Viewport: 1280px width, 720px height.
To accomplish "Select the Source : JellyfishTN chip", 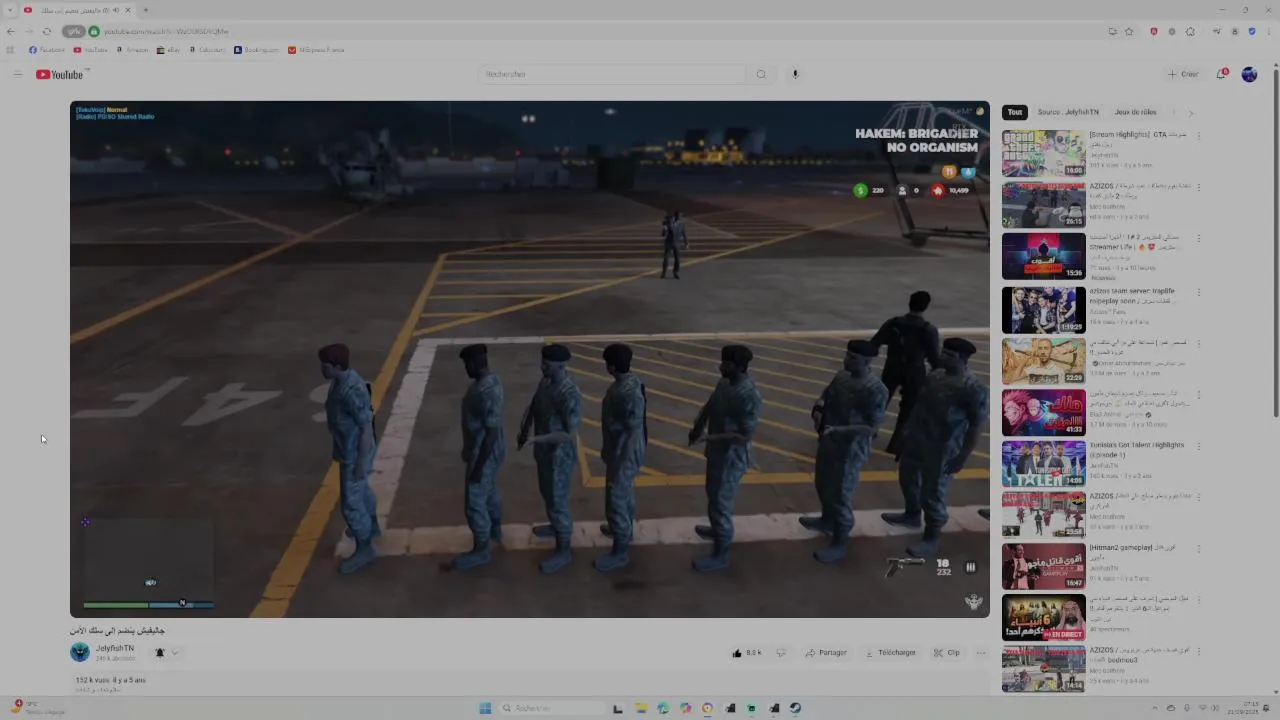I will [1068, 112].
